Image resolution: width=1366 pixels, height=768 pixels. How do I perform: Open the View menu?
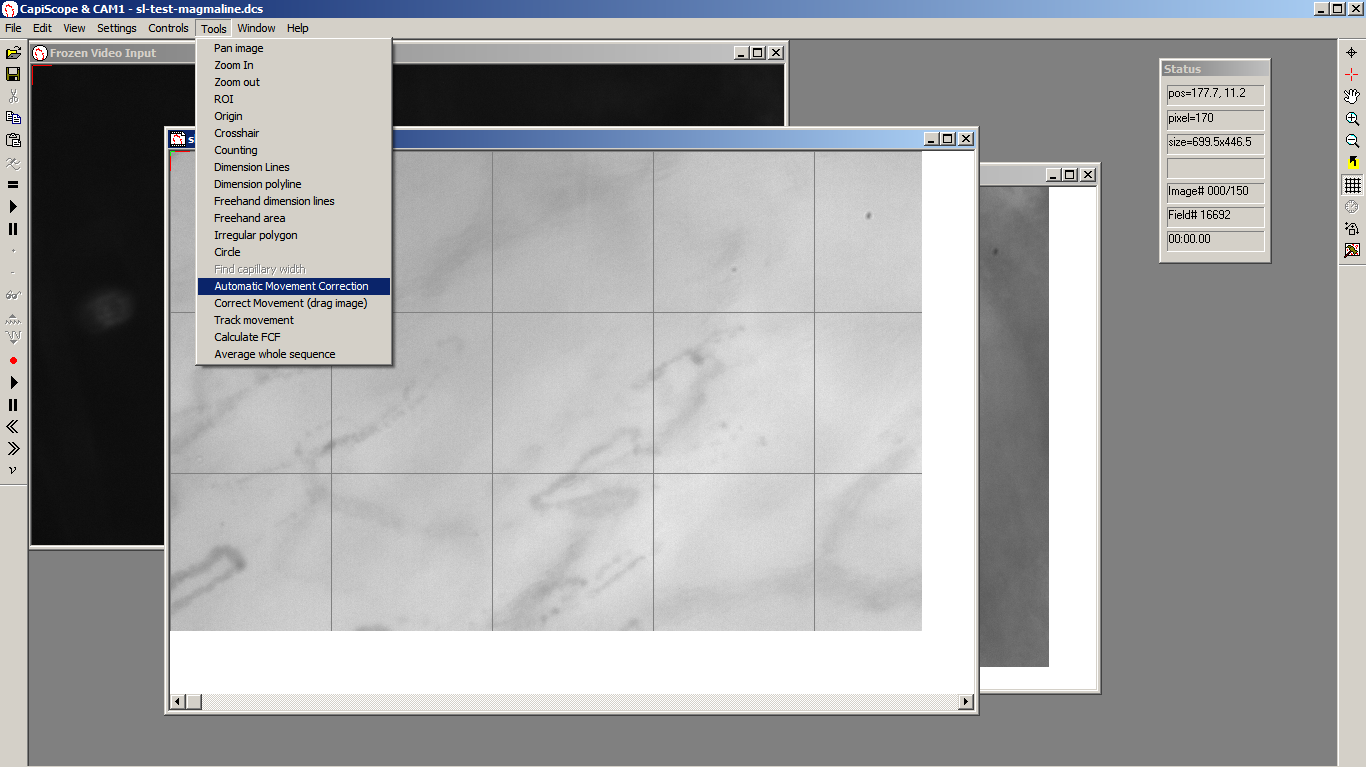tap(74, 28)
